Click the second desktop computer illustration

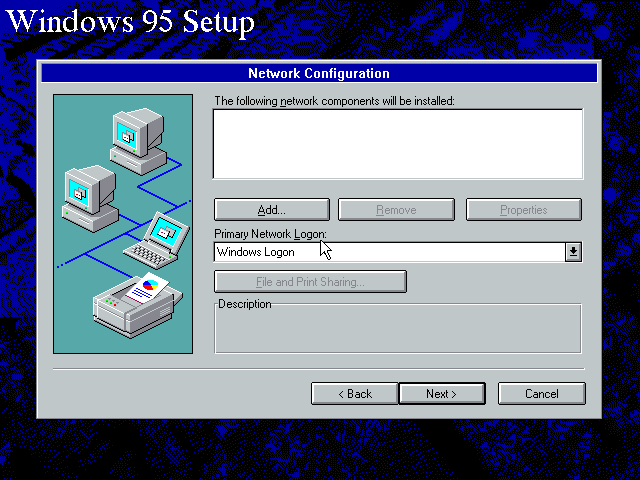click(x=90, y=198)
